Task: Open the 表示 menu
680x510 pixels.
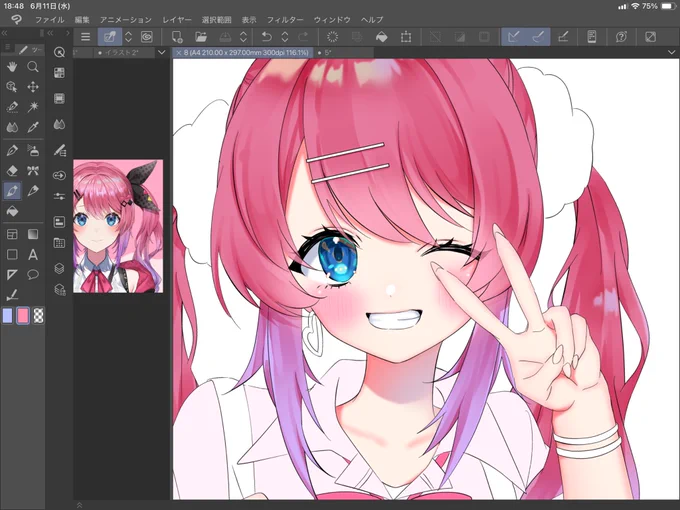Action: point(249,20)
